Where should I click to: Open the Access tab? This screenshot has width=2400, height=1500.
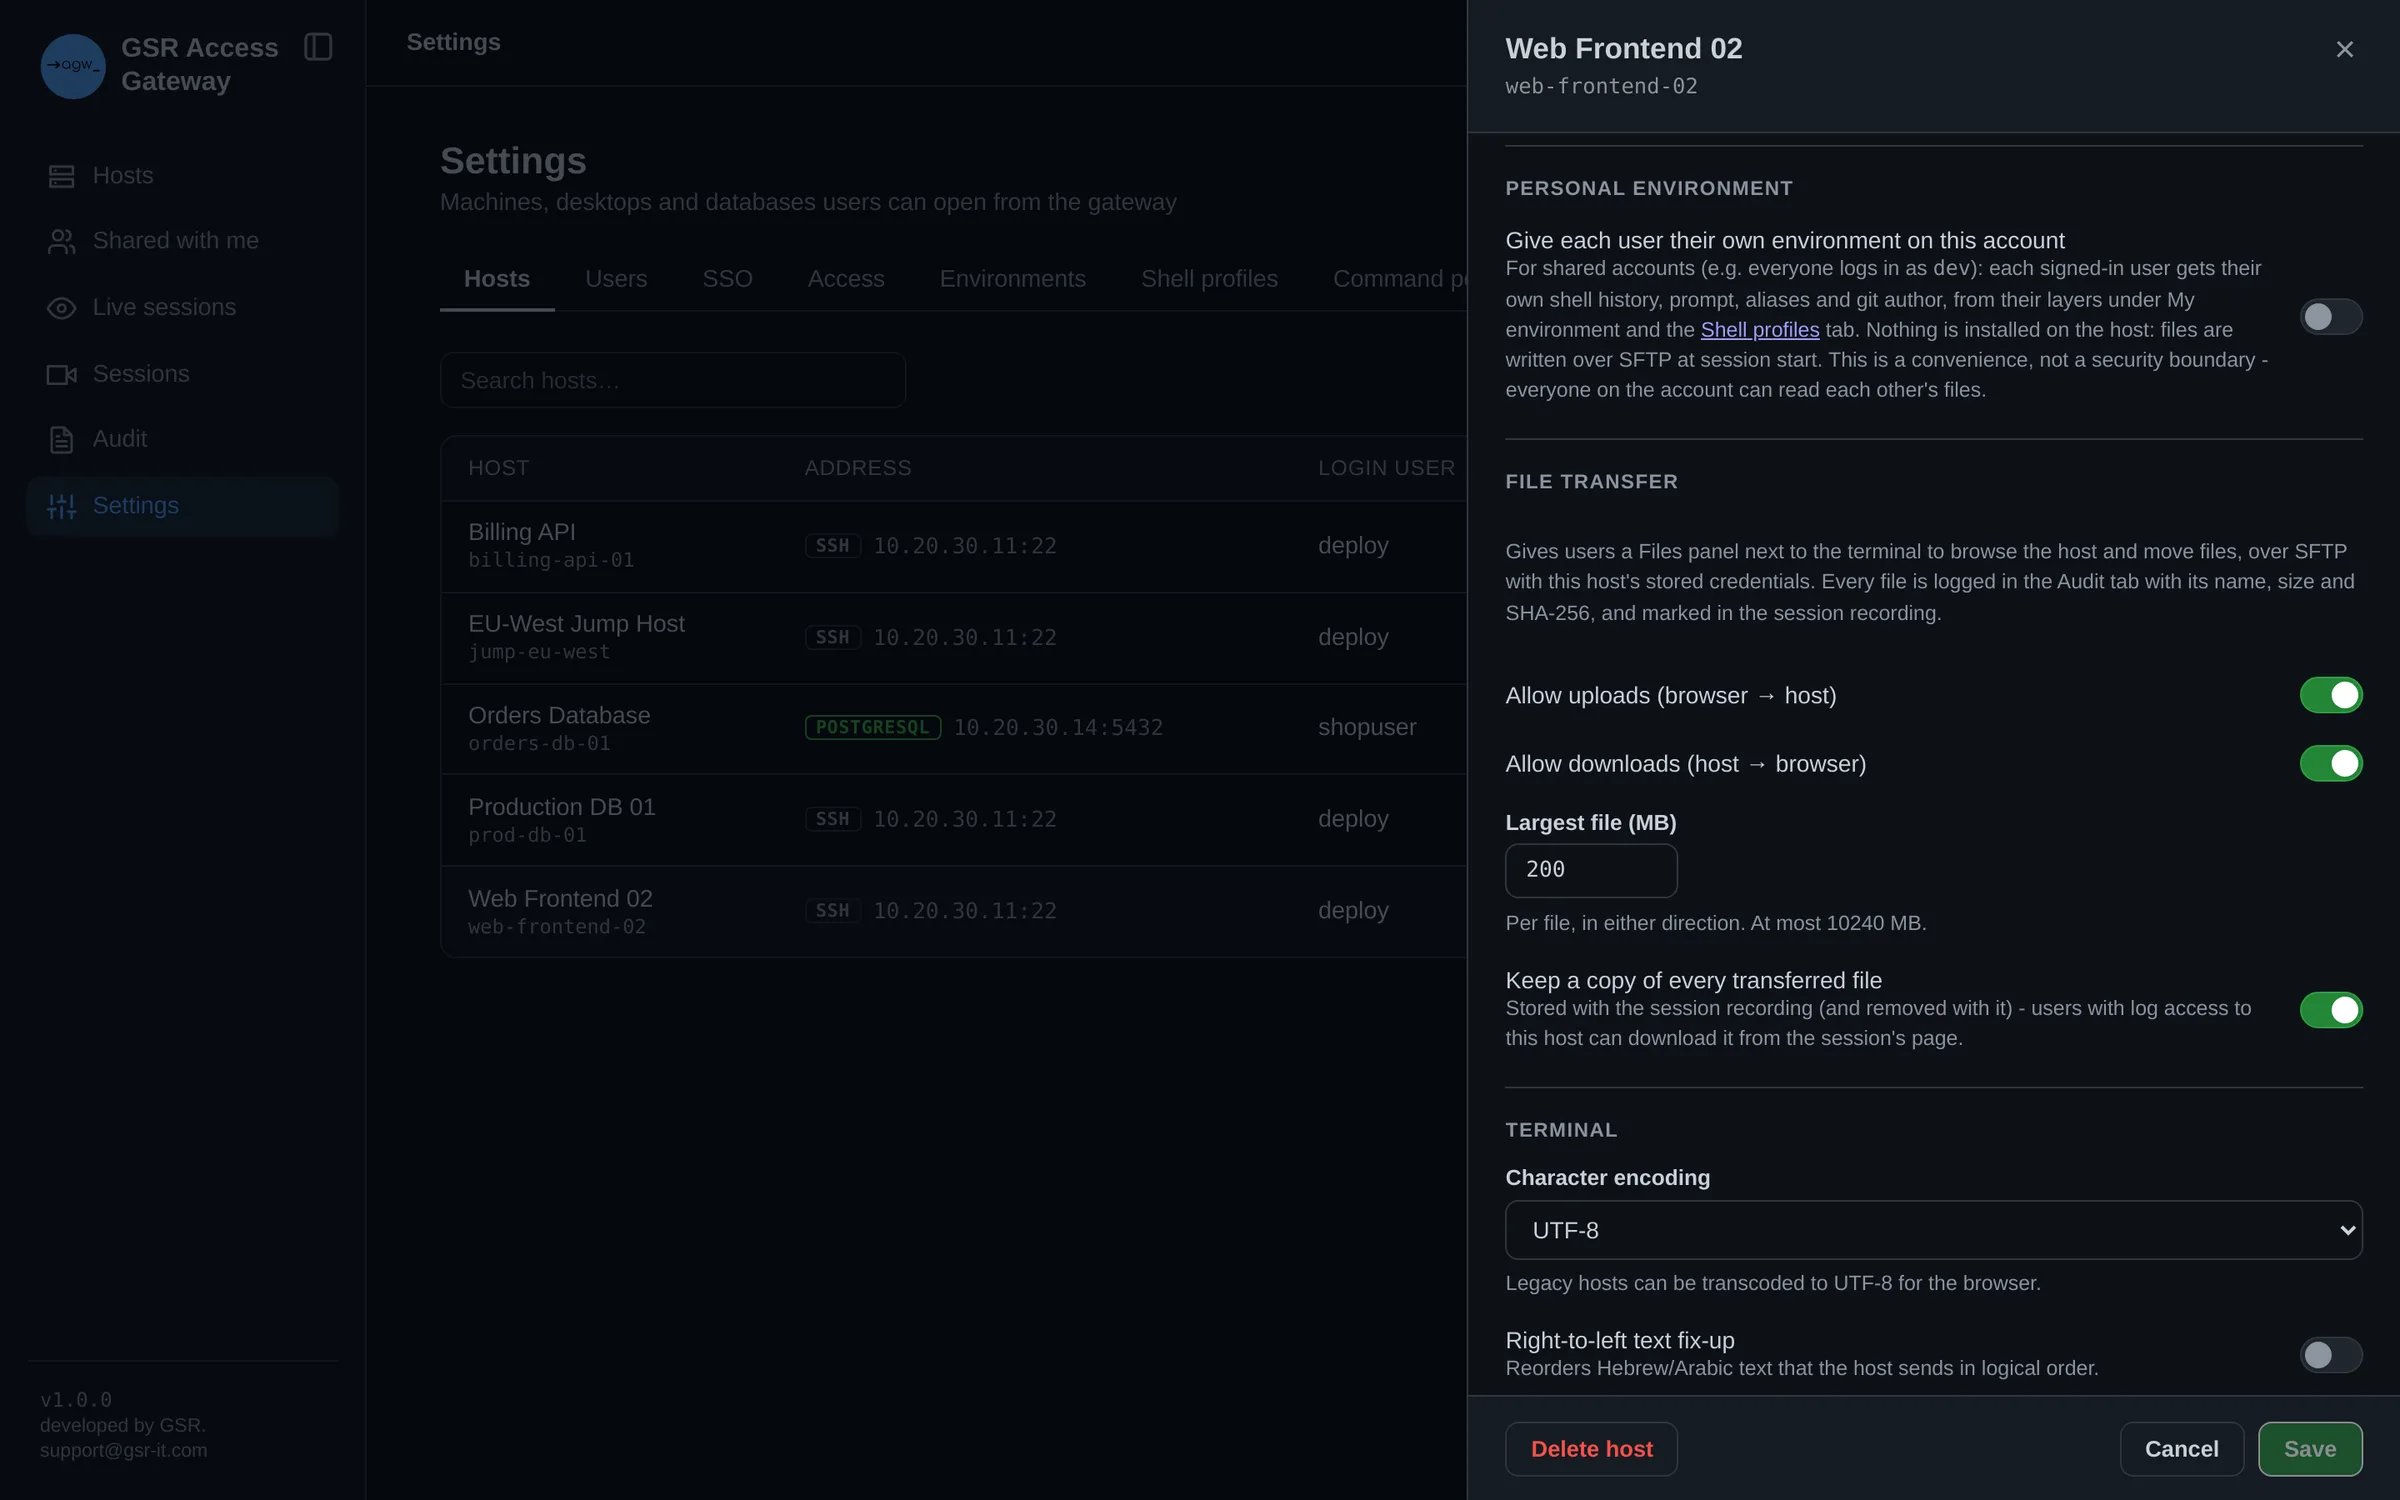pyautogui.click(x=846, y=279)
